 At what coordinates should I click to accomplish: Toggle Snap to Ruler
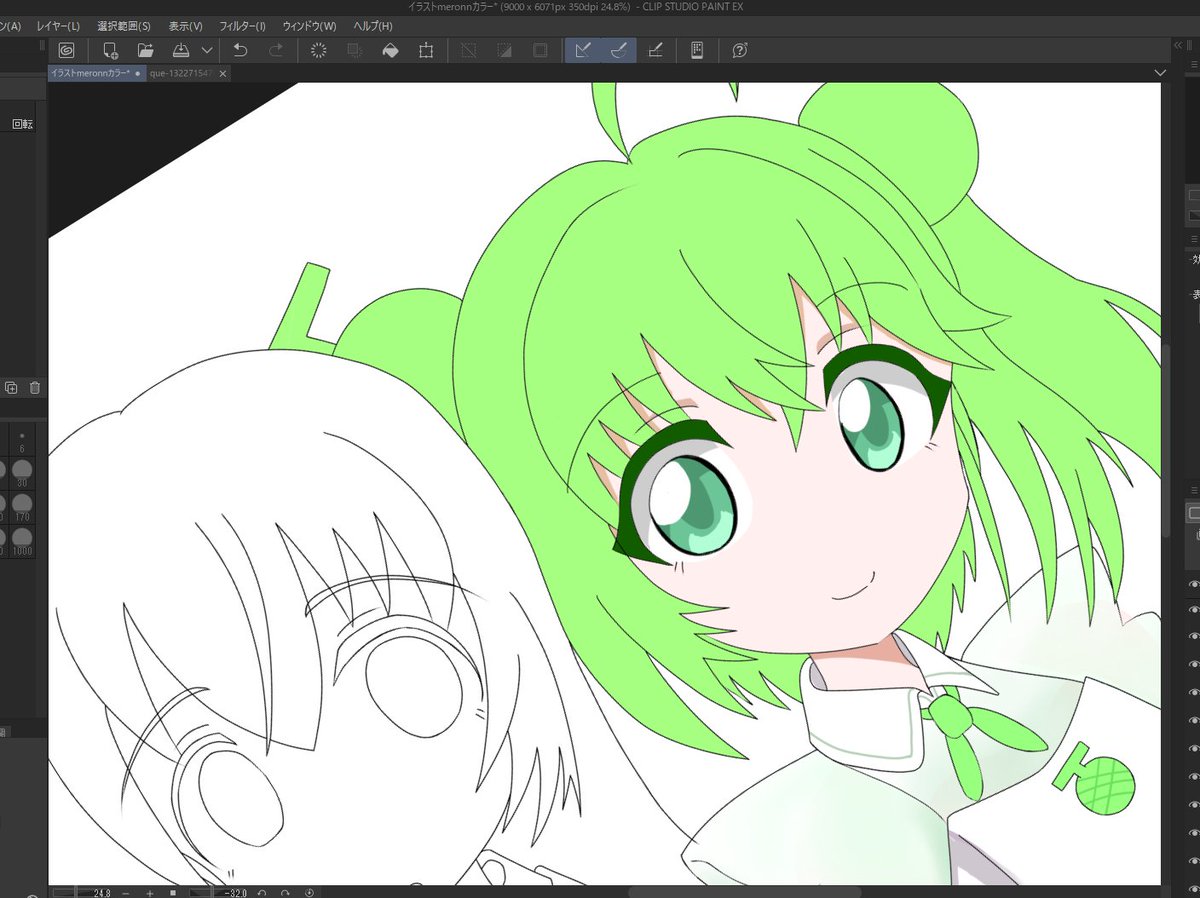pos(583,50)
